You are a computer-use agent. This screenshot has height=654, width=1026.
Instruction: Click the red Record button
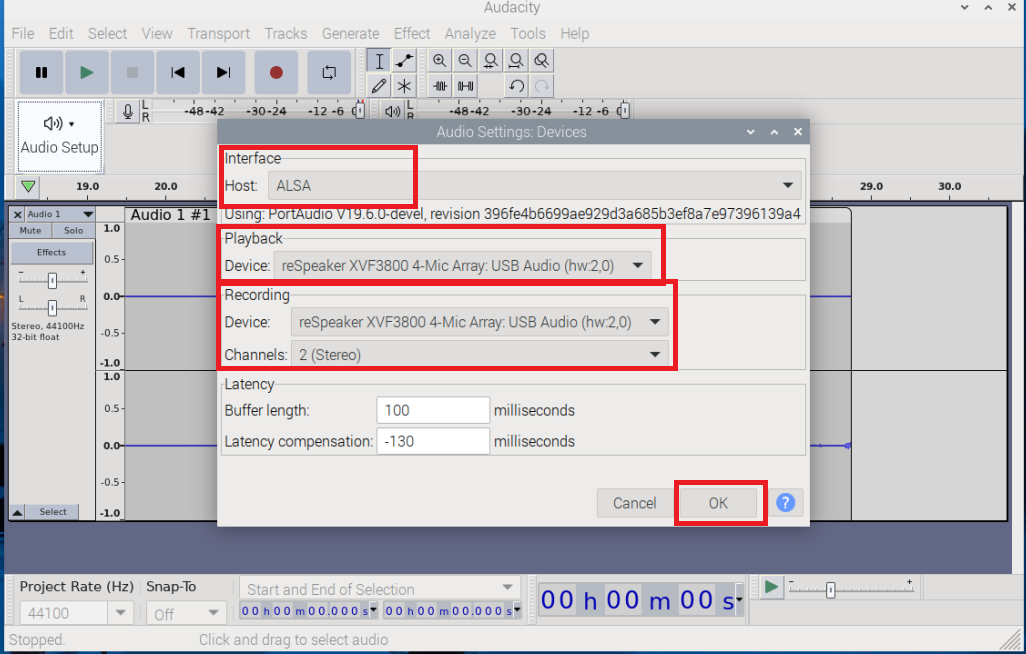[276, 73]
